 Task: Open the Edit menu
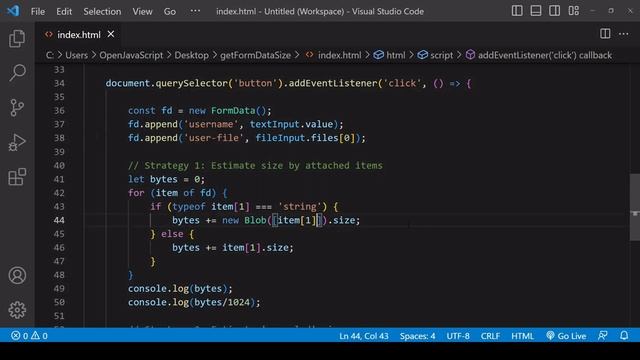pyautogui.click(x=64, y=11)
